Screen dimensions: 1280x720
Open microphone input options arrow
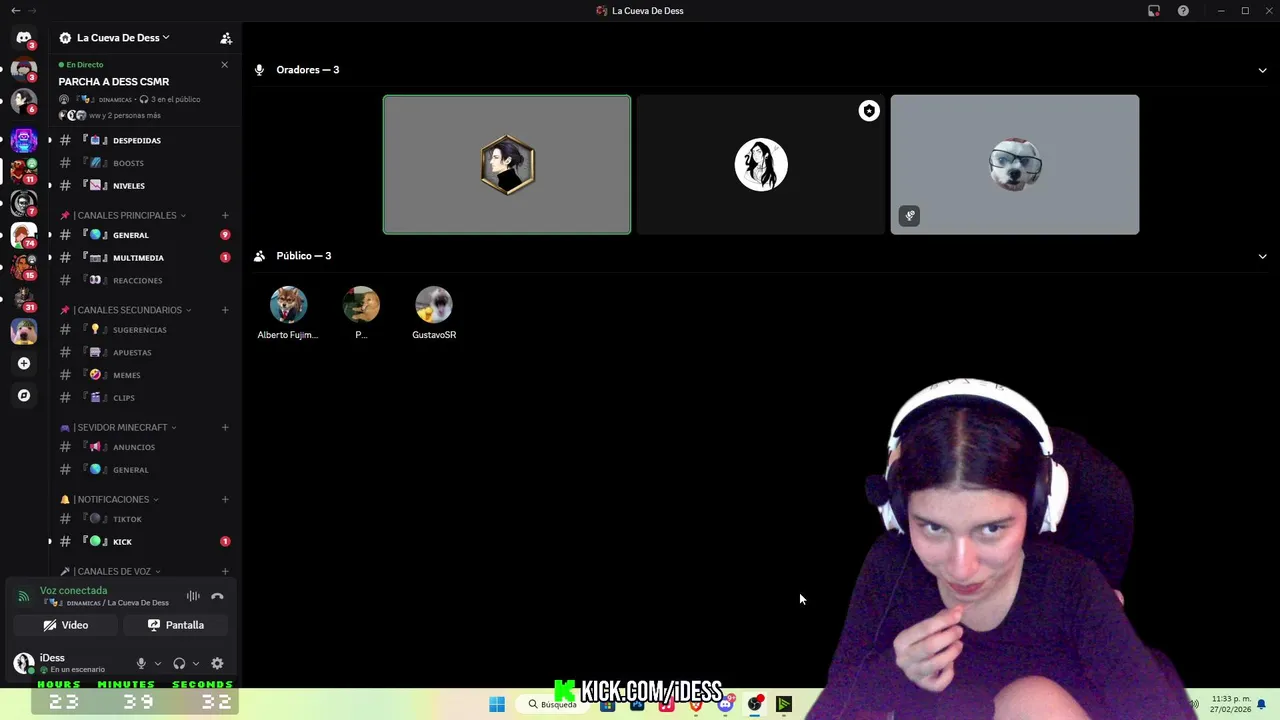(x=157, y=663)
